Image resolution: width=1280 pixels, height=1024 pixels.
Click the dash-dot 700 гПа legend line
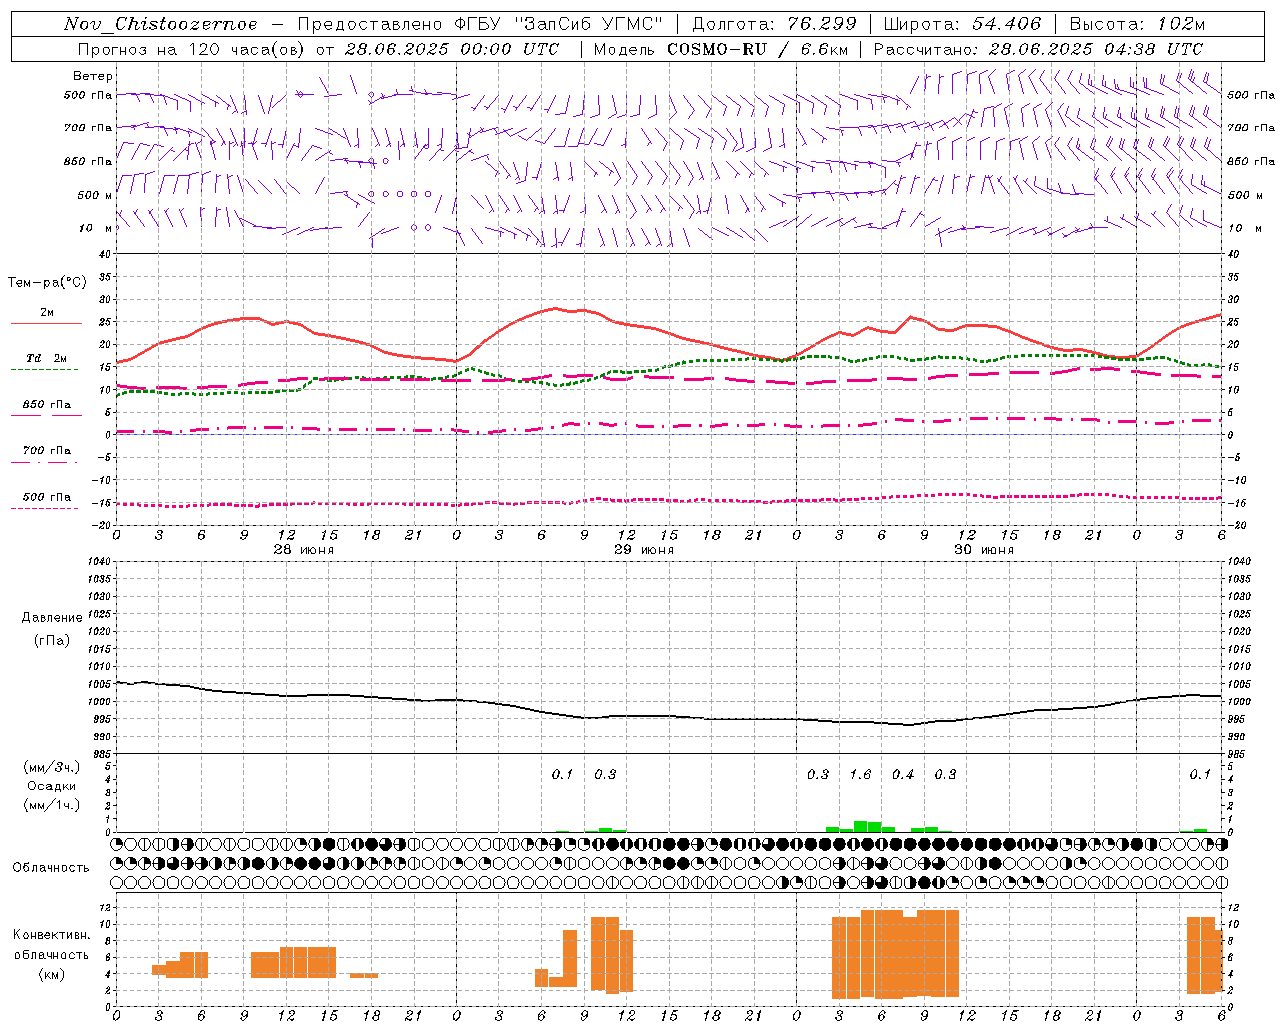point(45,462)
